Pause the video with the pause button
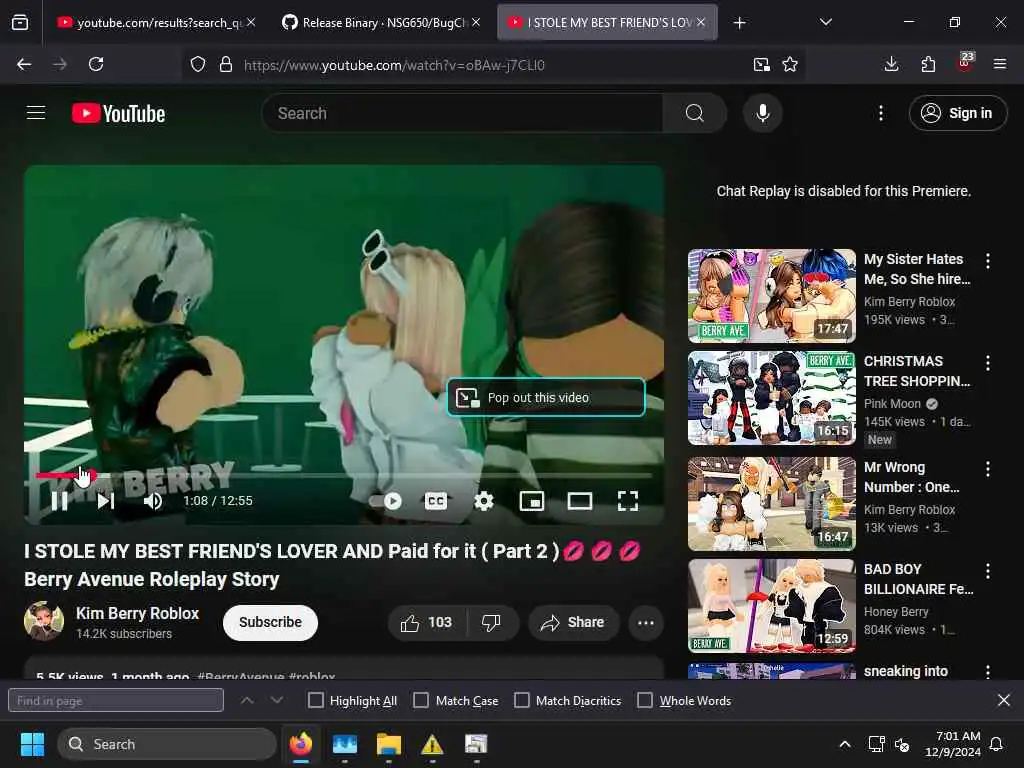The width and height of the screenshot is (1024, 768). click(x=59, y=501)
